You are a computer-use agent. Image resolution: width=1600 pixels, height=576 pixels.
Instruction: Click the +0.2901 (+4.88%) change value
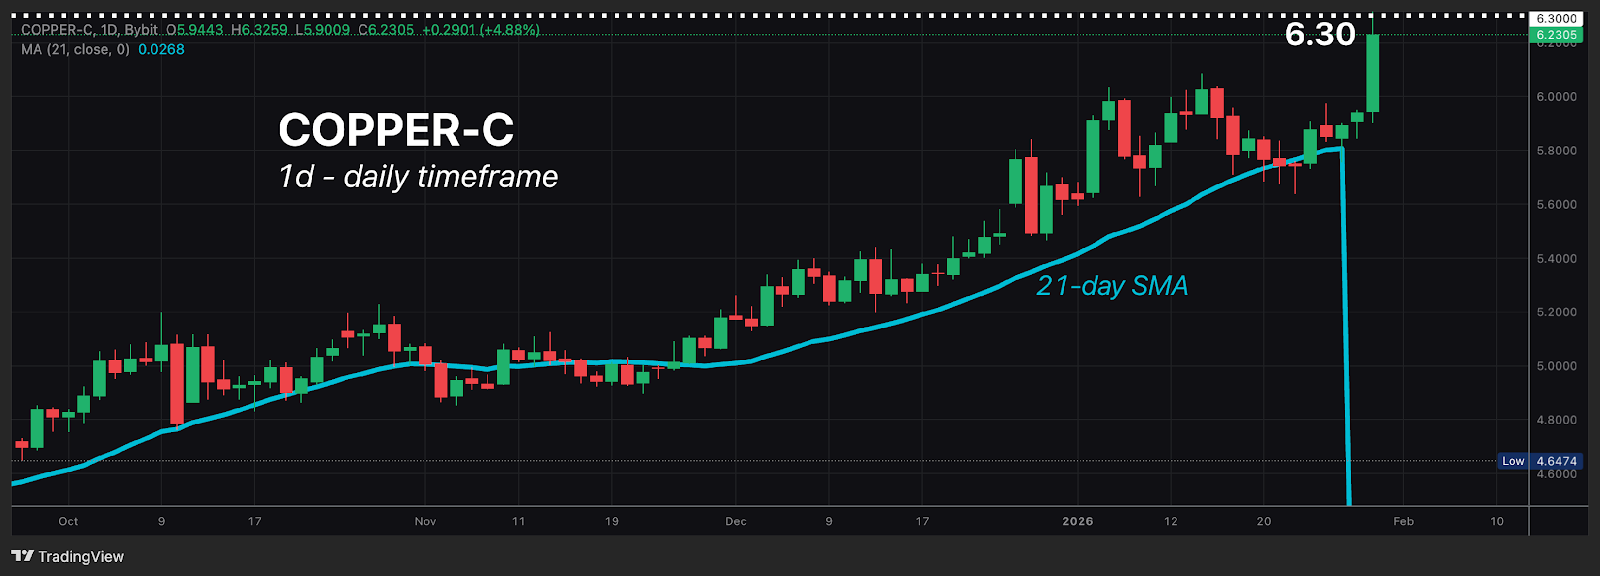481,30
